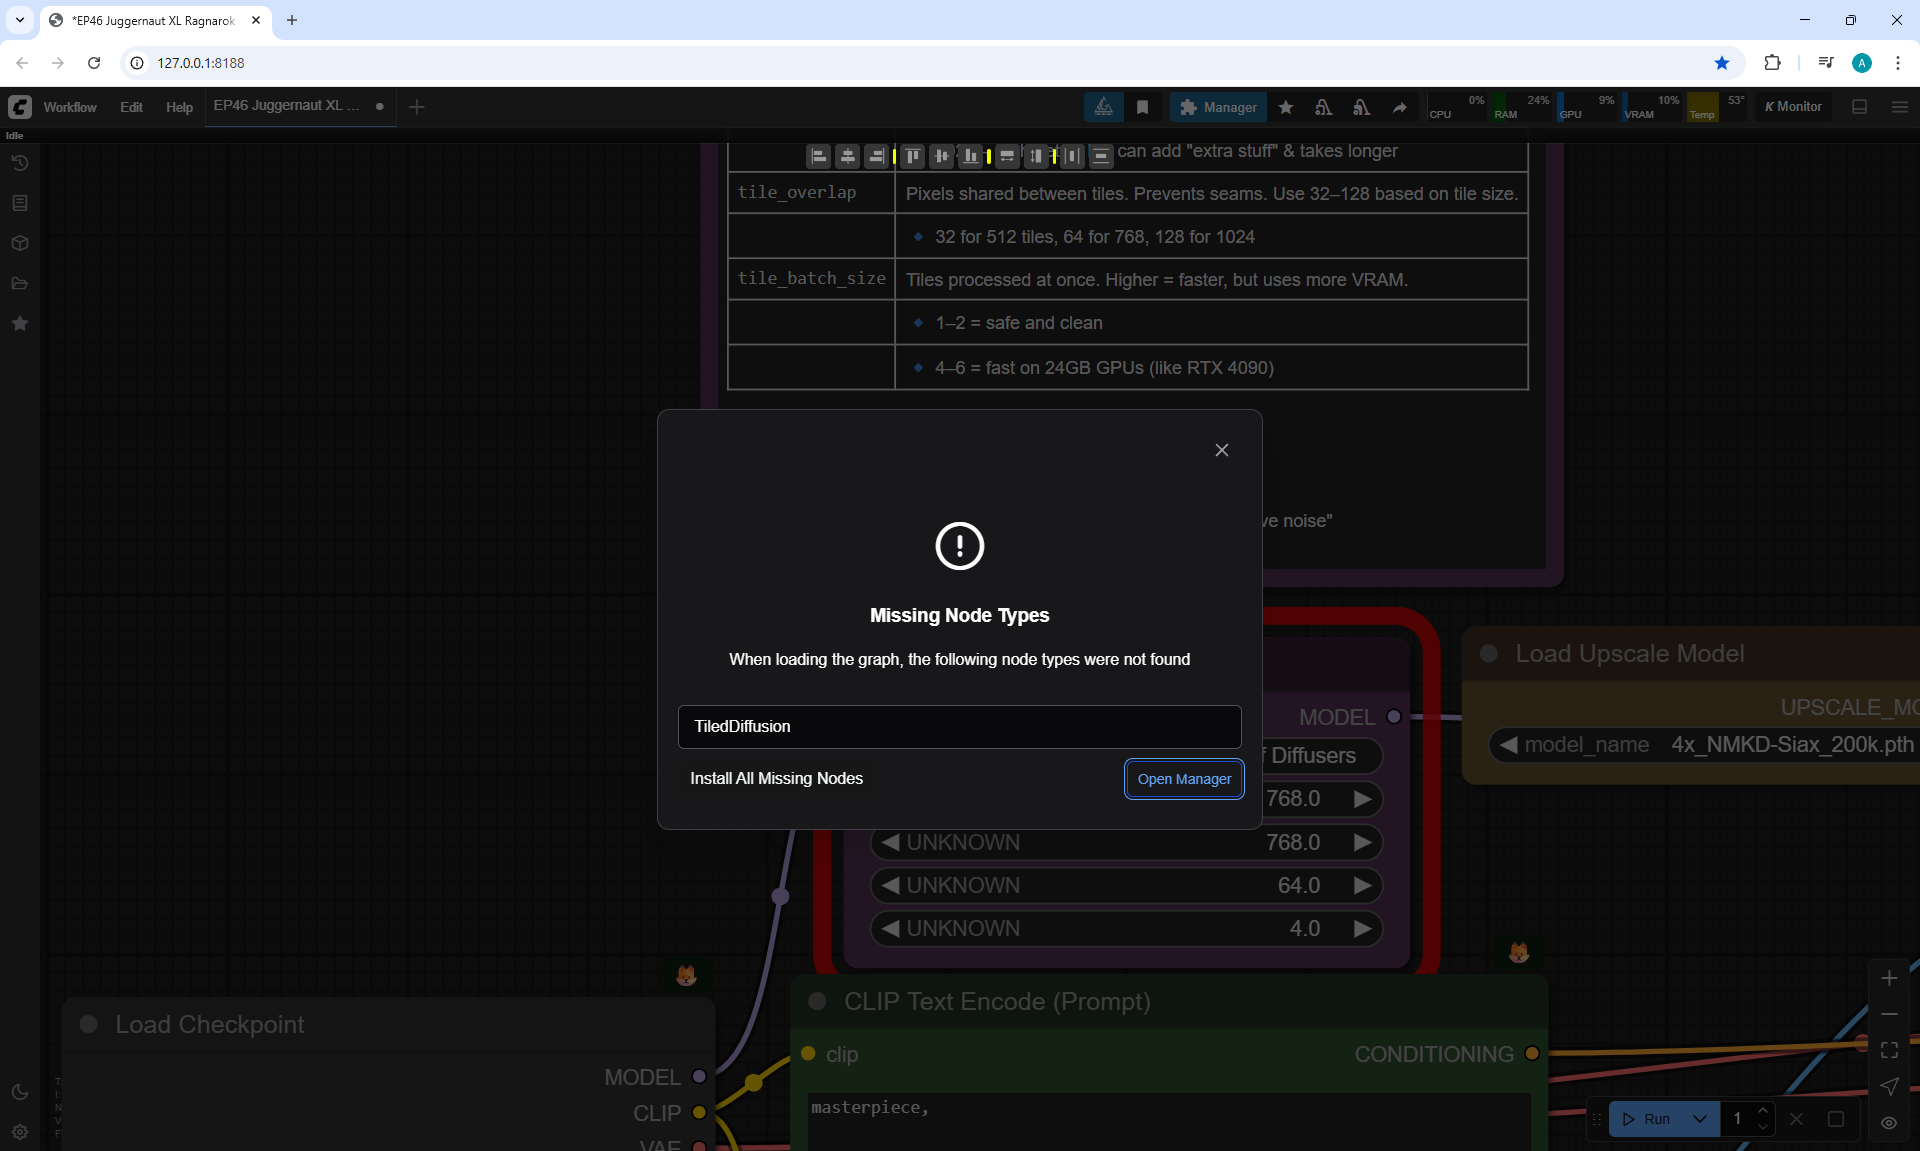Open the workflows folder sidebar icon
Screen dimensions: 1920x1151
[19, 283]
